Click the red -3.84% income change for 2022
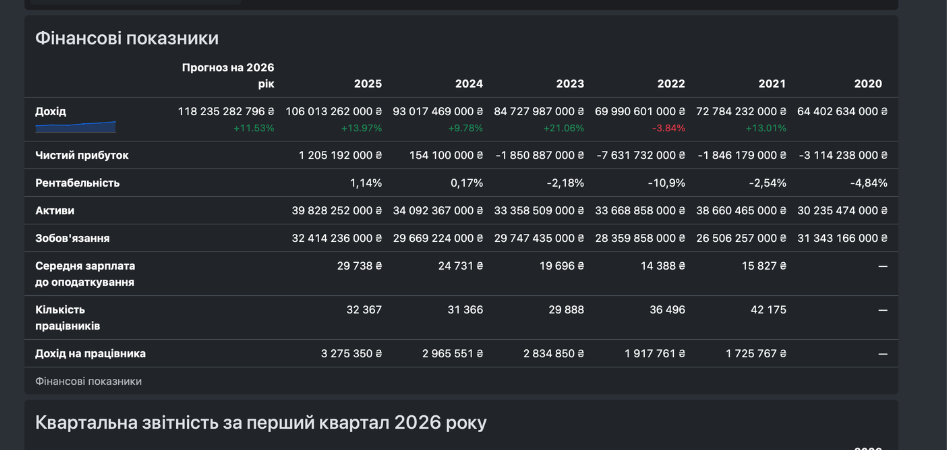Image resolution: width=950 pixels, height=450 pixels. 668,128
